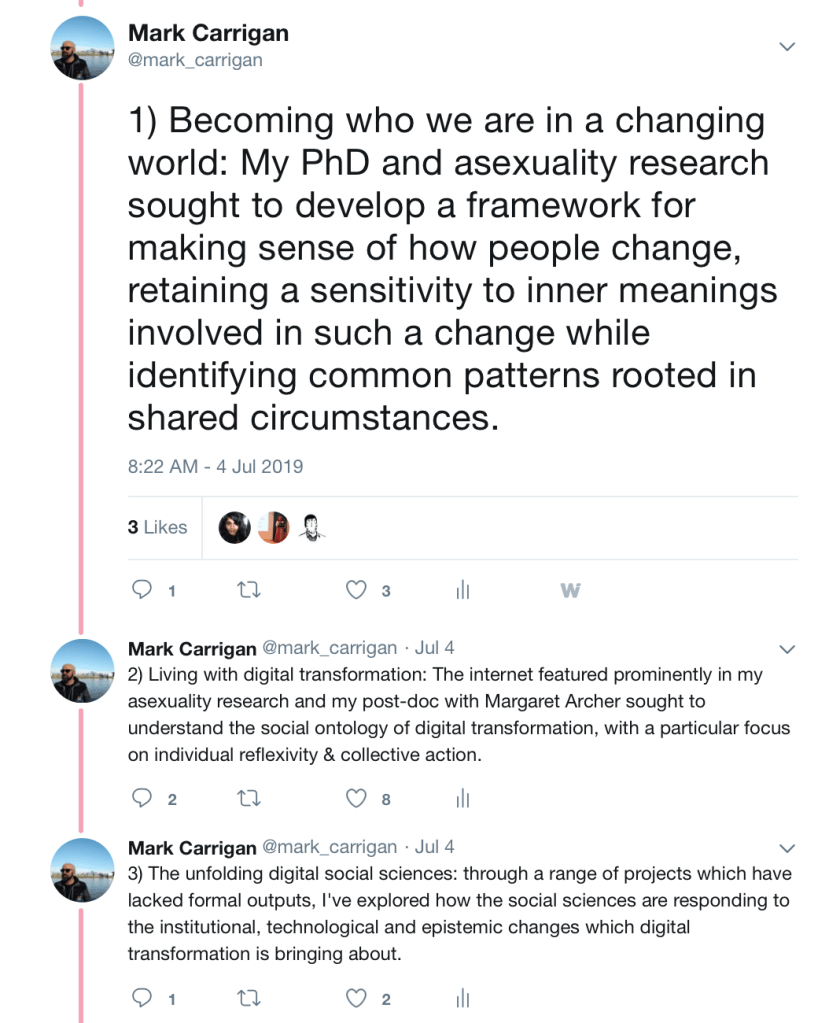Like the main tweet about asexuality research
Image resolution: width=840 pixels, height=1023 pixels.
tap(357, 591)
